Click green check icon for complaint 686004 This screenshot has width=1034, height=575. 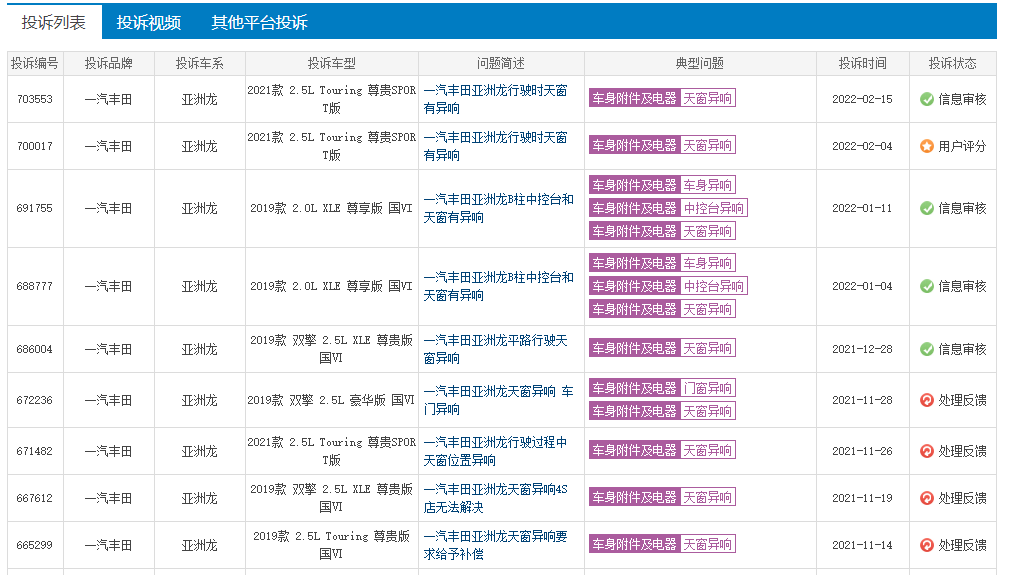[x=927, y=349]
